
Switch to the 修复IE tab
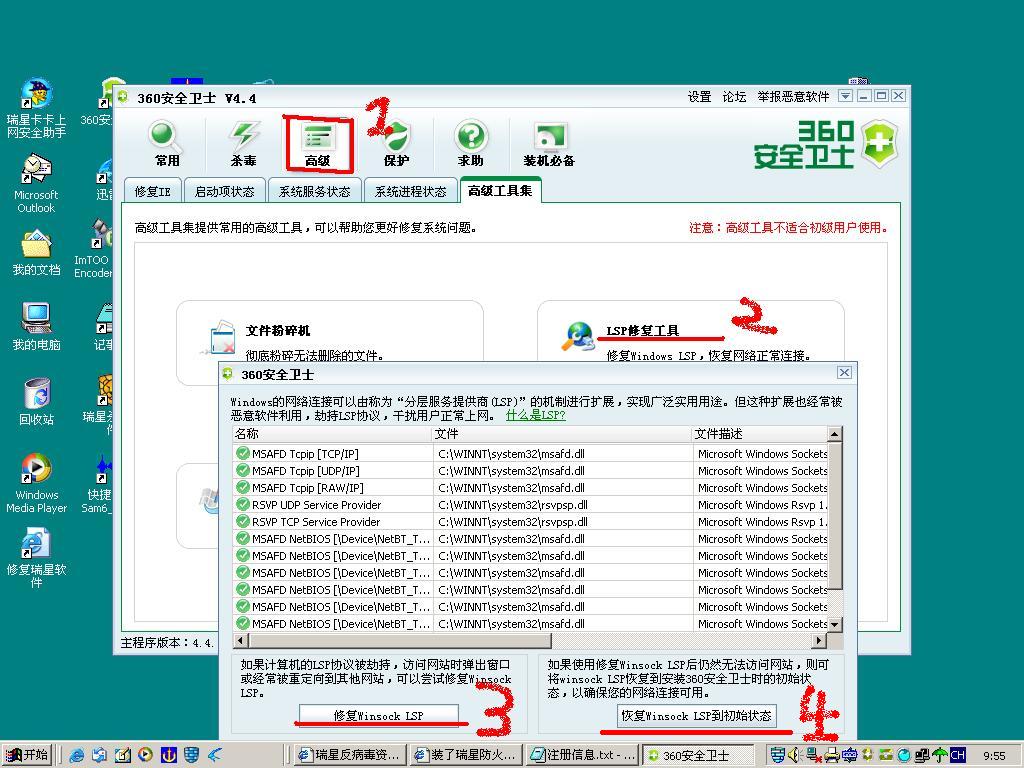click(x=152, y=191)
